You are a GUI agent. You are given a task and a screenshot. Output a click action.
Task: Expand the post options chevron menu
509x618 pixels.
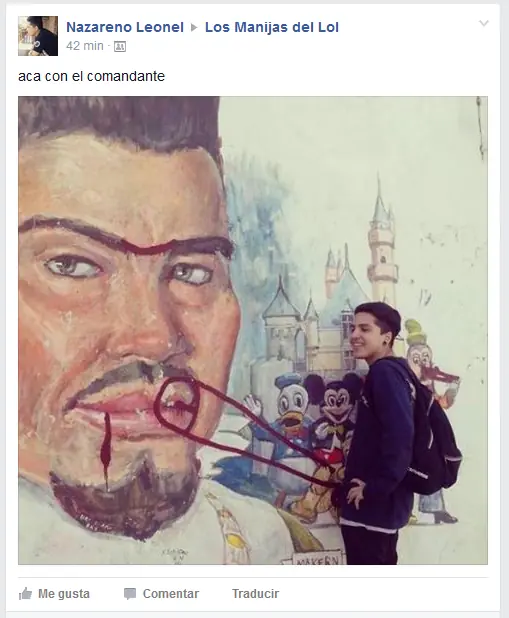tap(484, 24)
